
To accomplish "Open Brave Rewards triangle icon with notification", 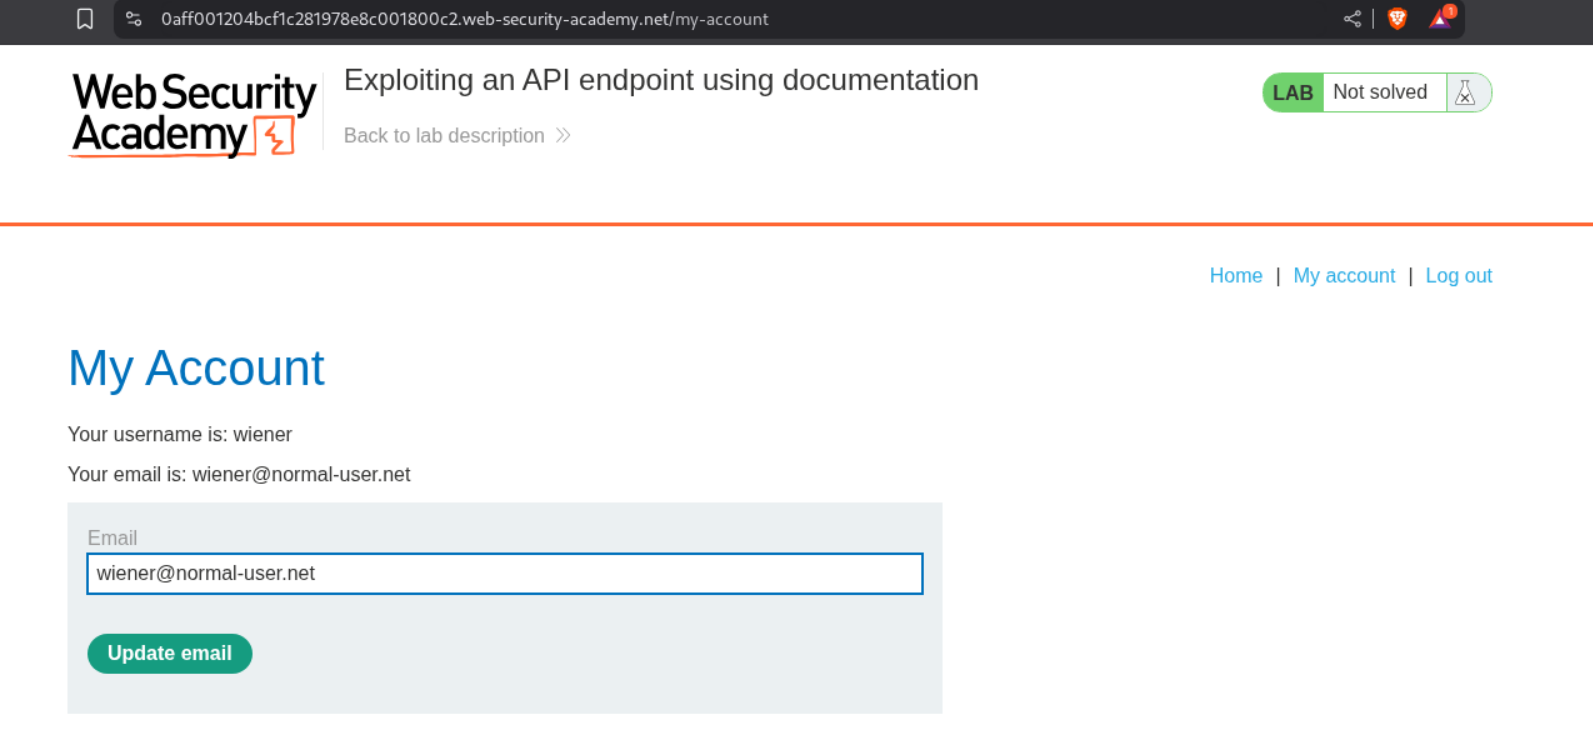I will [1440, 19].
